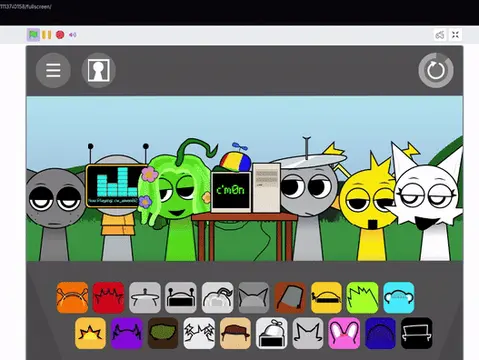Pick the brown bucket-hat character icon
The width and height of the screenshot is (479, 360).
tap(290, 297)
